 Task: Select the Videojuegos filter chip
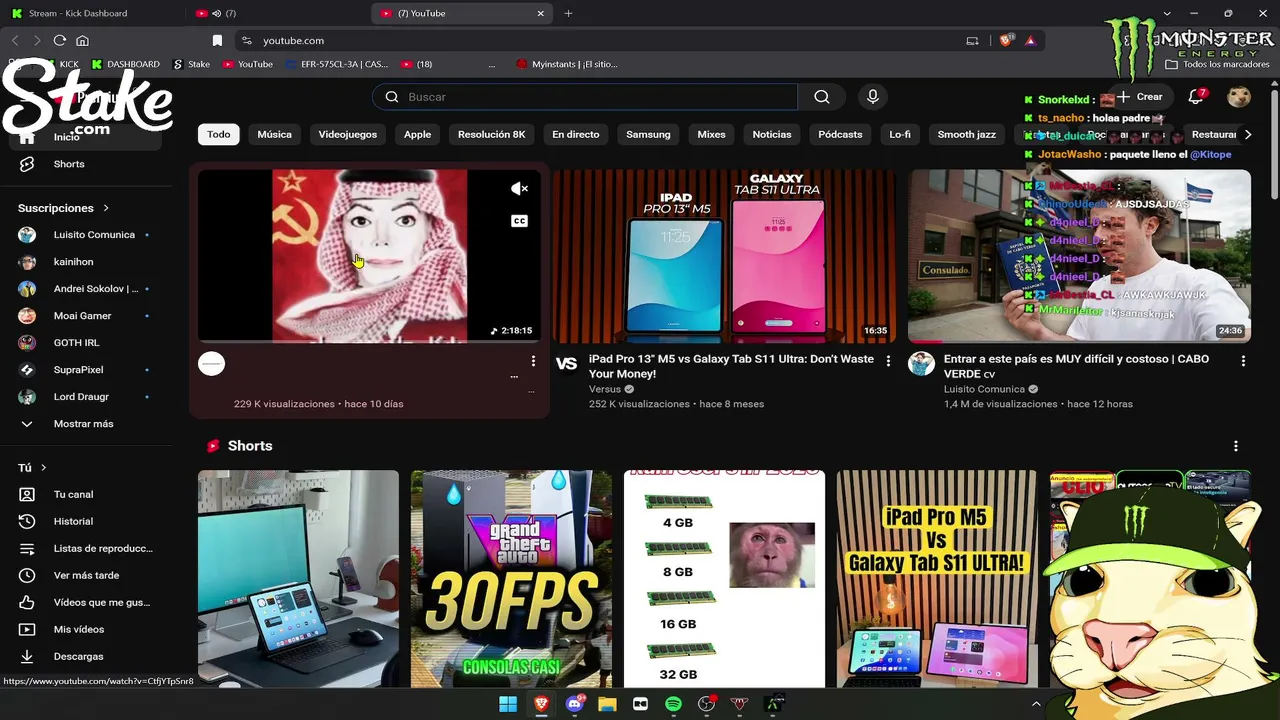[348, 134]
